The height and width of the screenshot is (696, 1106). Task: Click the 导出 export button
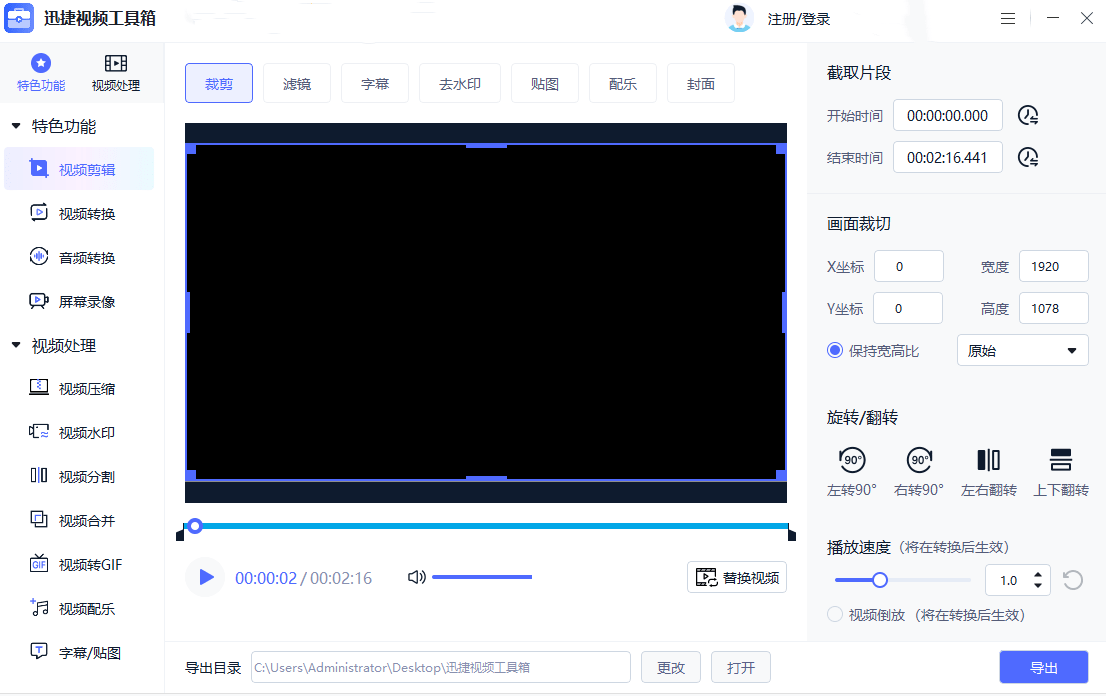tap(1043, 668)
